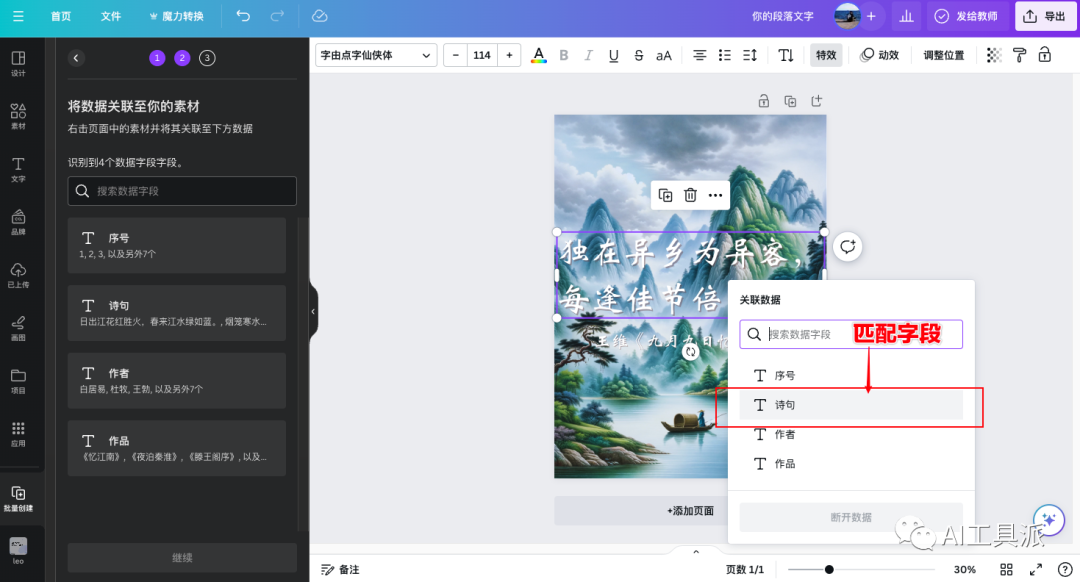Go back with the panel back arrow
Viewport: 1080px width, 582px height.
pyautogui.click(x=76, y=58)
